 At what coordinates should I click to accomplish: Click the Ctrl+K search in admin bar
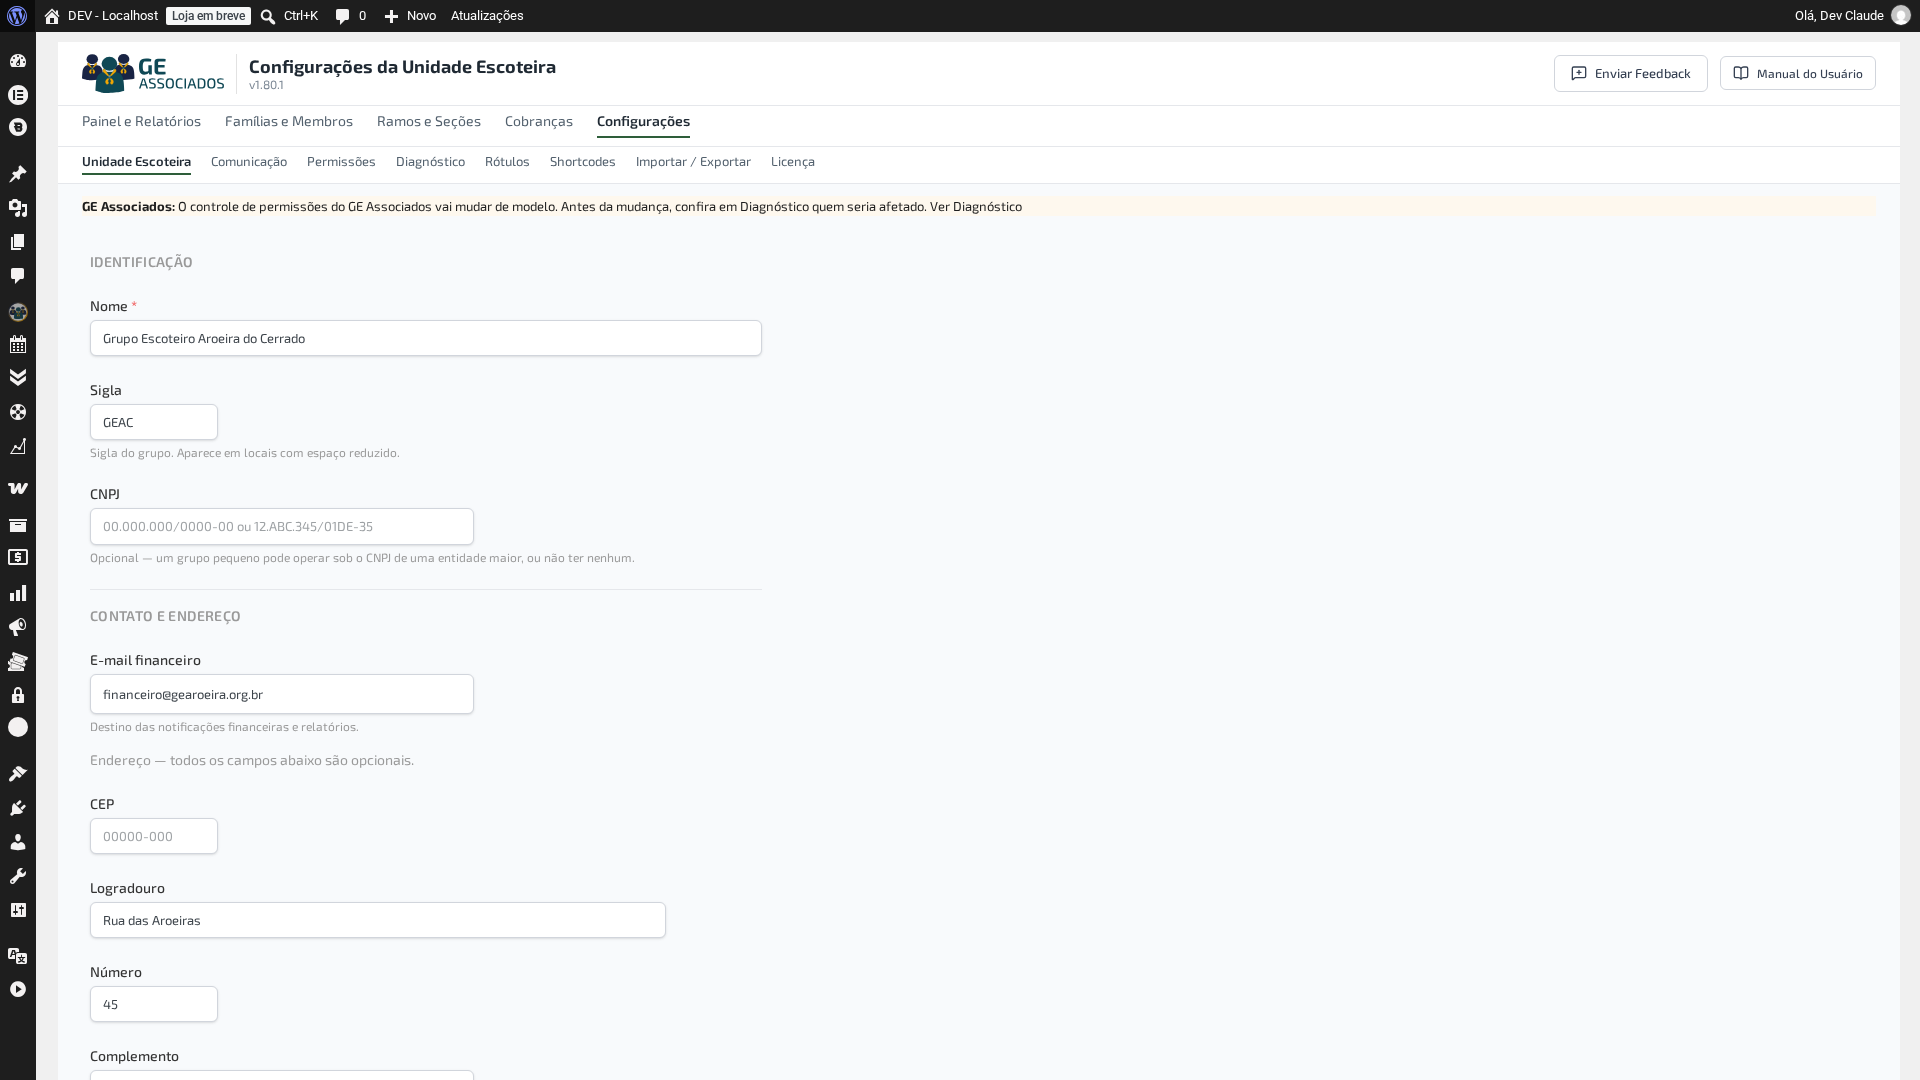(289, 16)
